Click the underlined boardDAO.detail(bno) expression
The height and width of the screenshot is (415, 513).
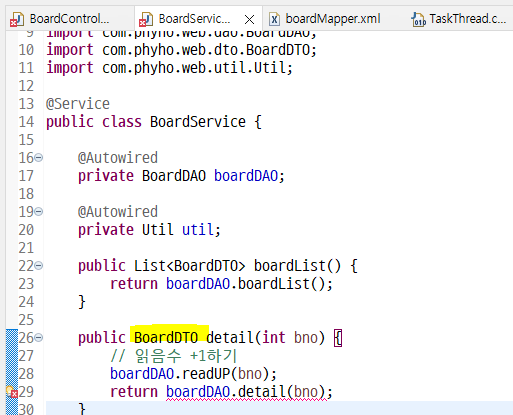pyautogui.click(x=246, y=392)
